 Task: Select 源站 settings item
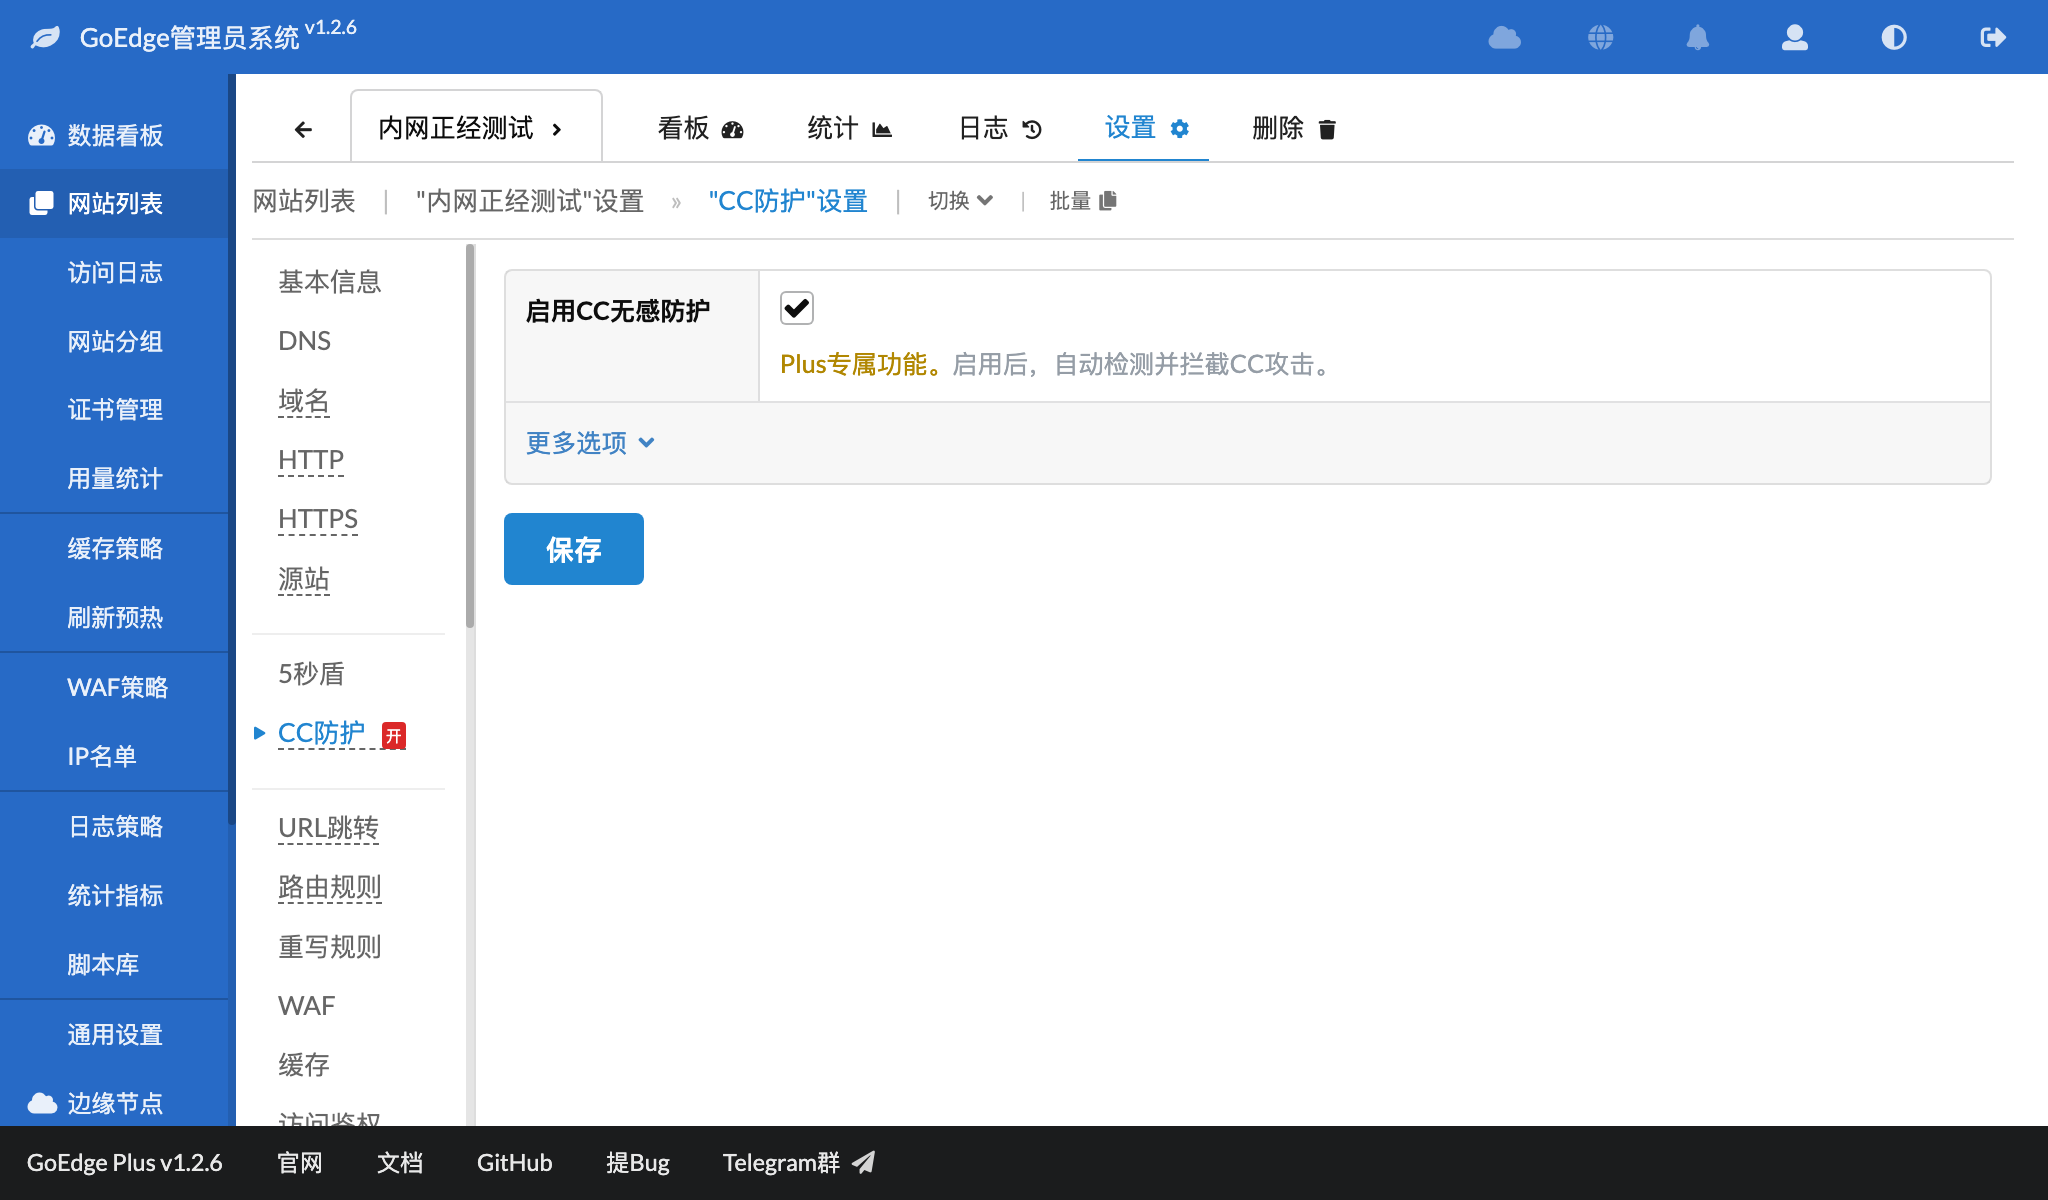coord(304,579)
